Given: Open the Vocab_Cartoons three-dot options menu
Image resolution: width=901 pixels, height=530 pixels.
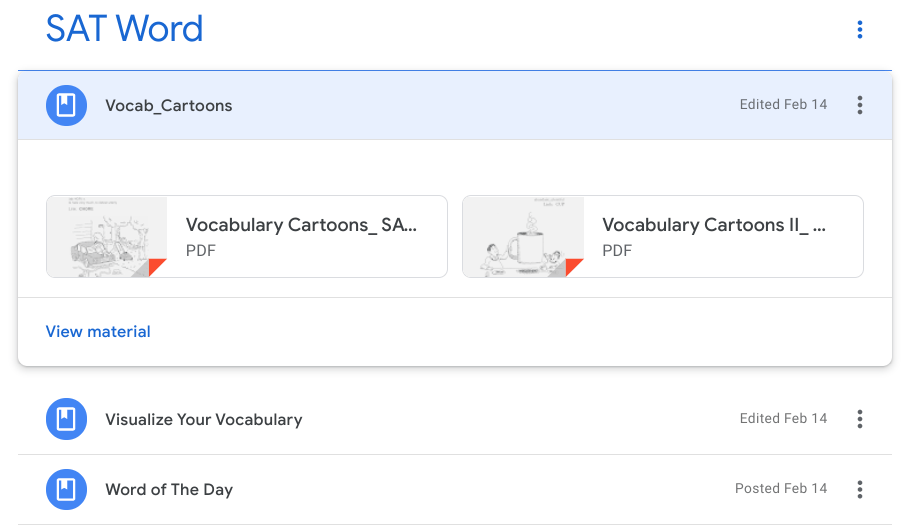Looking at the screenshot, I should point(860,105).
